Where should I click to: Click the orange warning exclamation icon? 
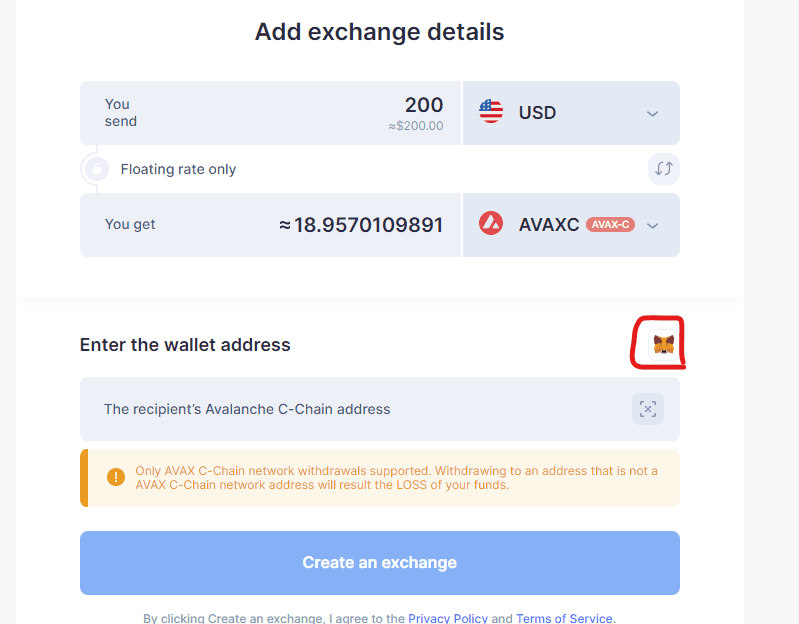(116, 477)
